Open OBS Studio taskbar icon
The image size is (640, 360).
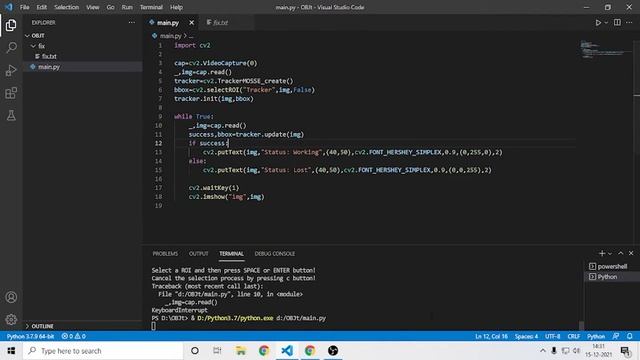coord(333,351)
